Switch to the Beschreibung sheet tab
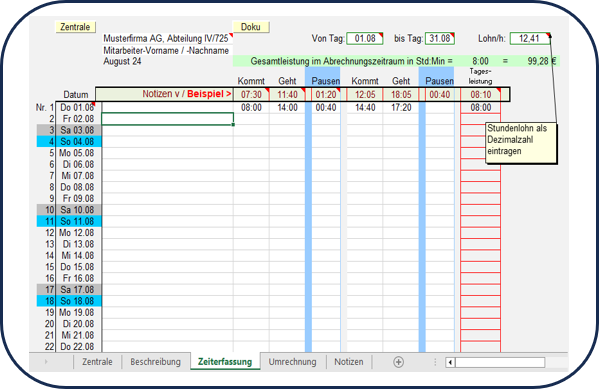Image resolution: width=600 pixels, height=390 pixels. pyautogui.click(x=155, y=362)
